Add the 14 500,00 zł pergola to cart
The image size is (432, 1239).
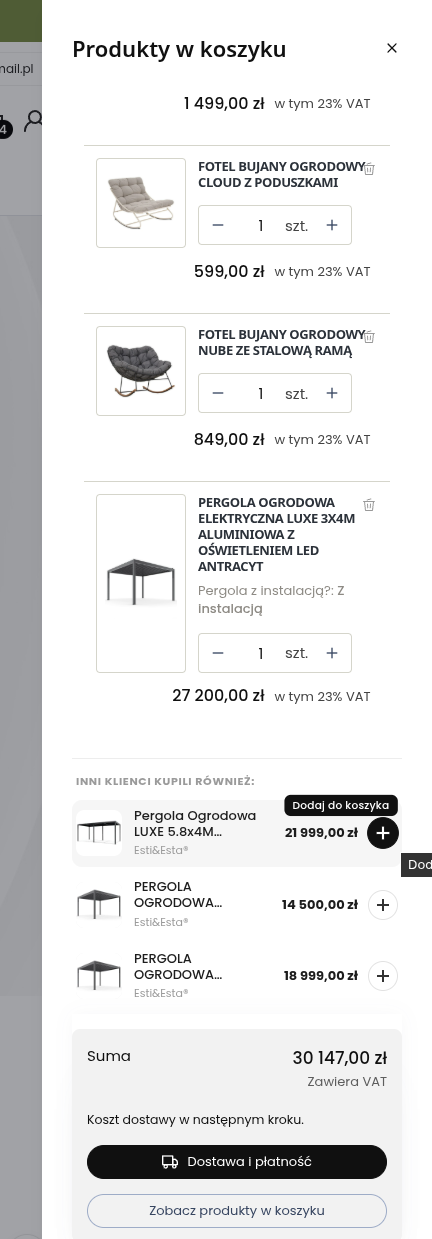click(x=383, y=905)
